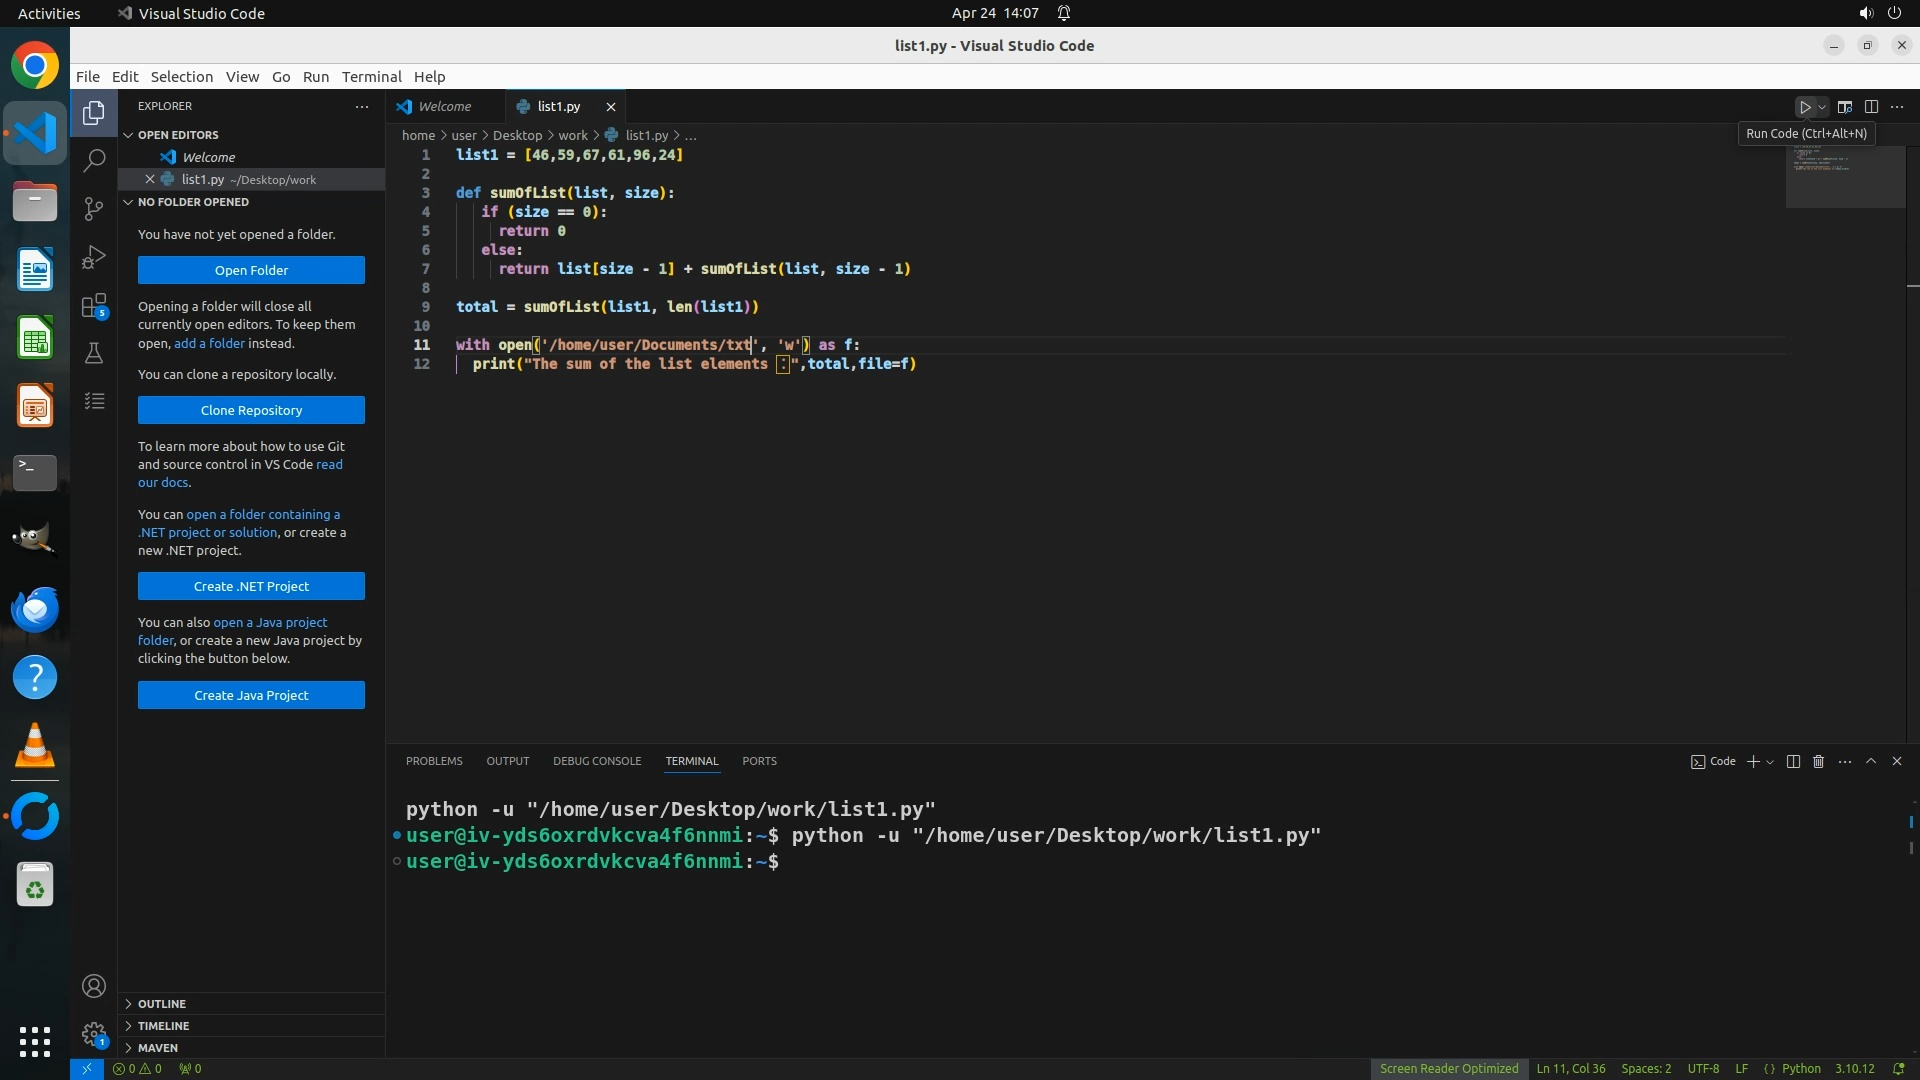Image resolution: width=1920 pixels, height=1080 pixels.
Task: Toggle Screen Reader Optimized status item
Action: 1448,1069
